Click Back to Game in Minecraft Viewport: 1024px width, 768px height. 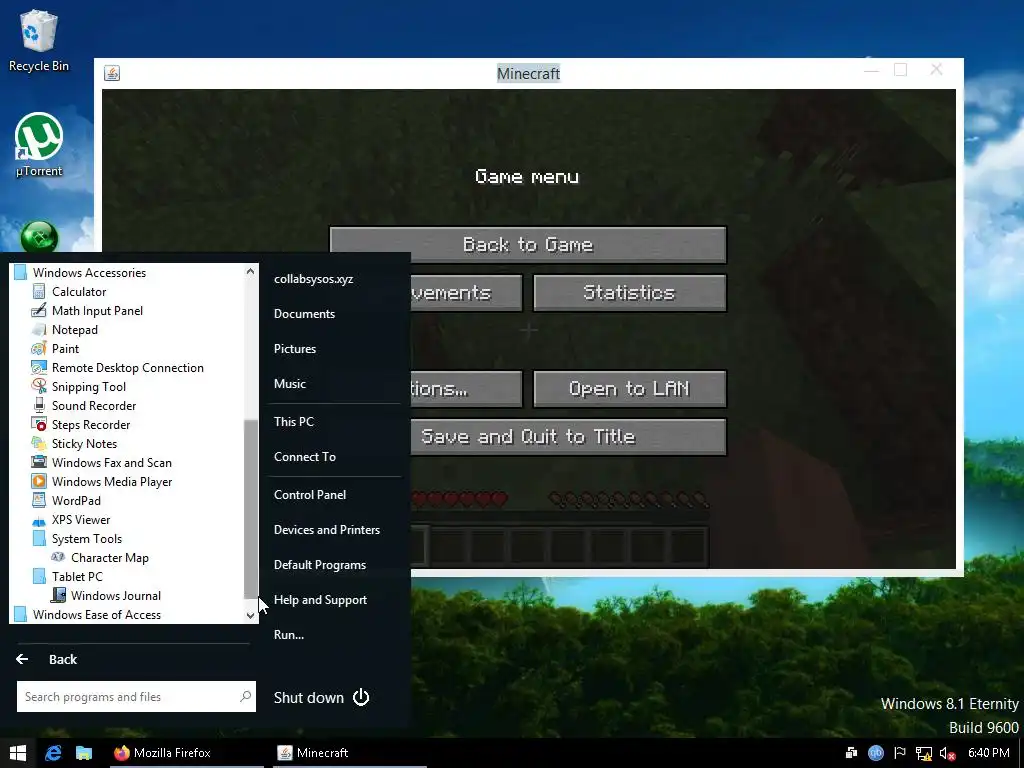coord(528,244)
